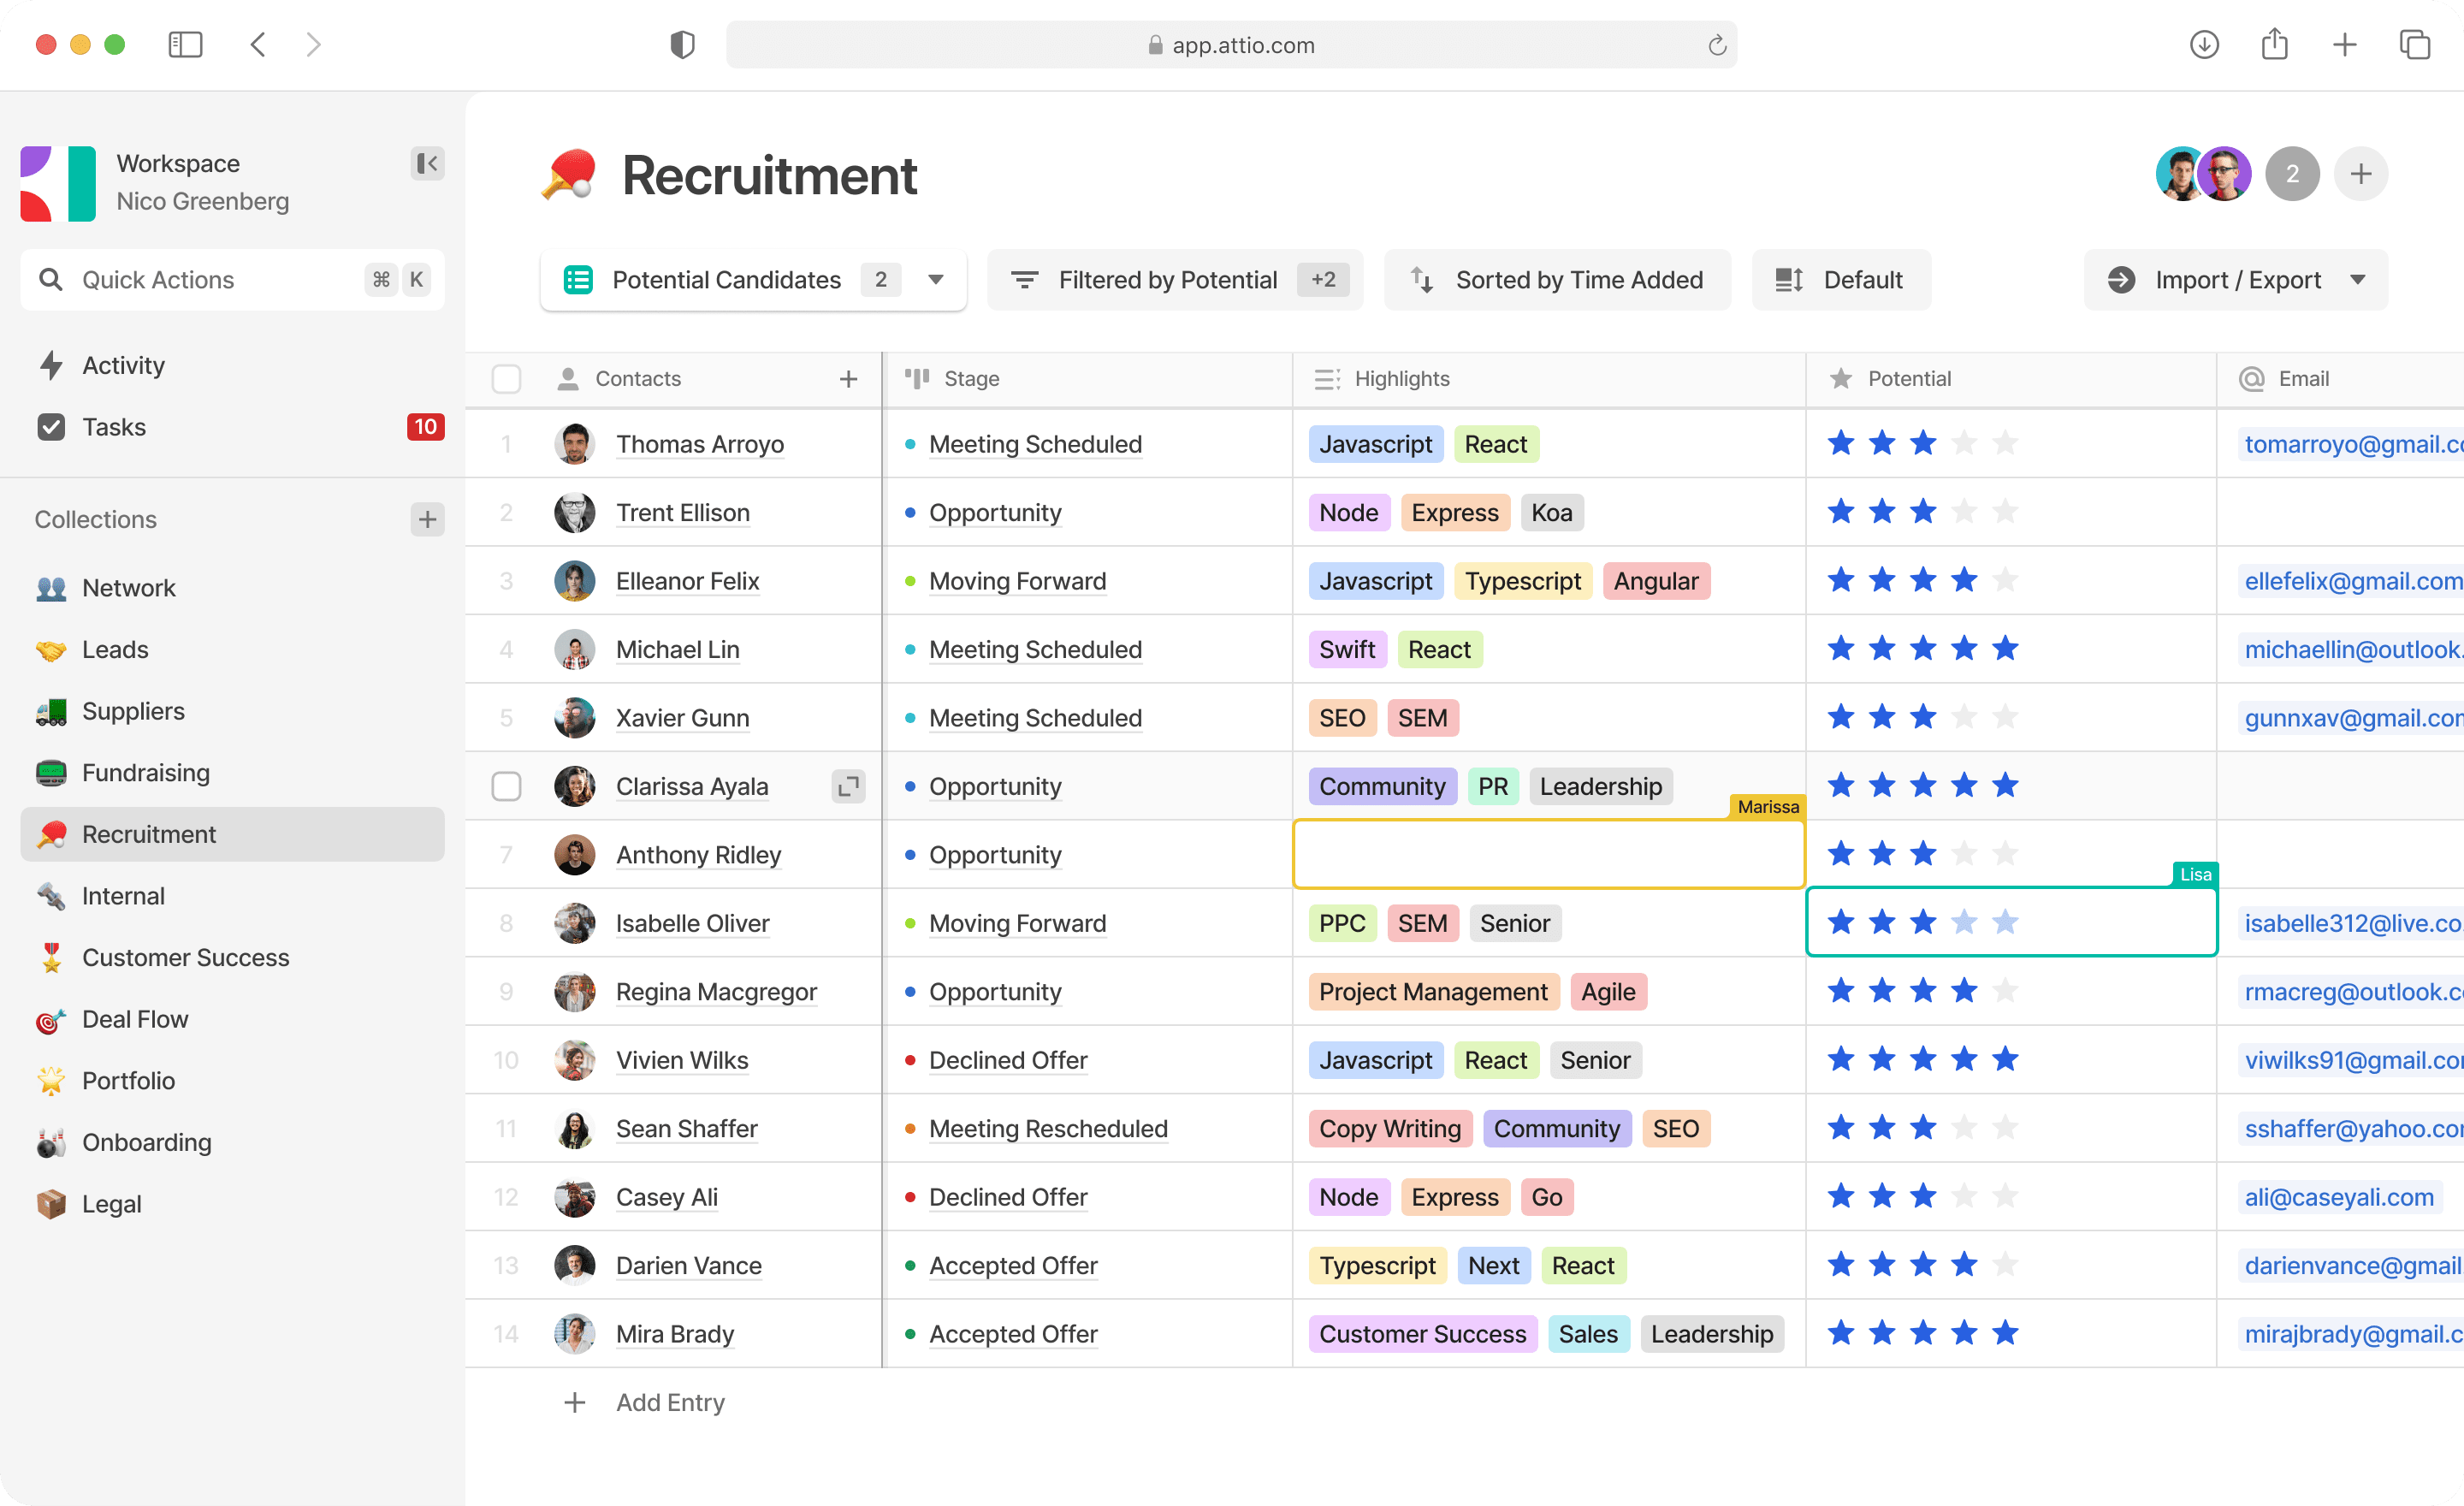Go to the Activity section
Image resolution: width=2464 pixels, height=1506 pixels.
122,365
